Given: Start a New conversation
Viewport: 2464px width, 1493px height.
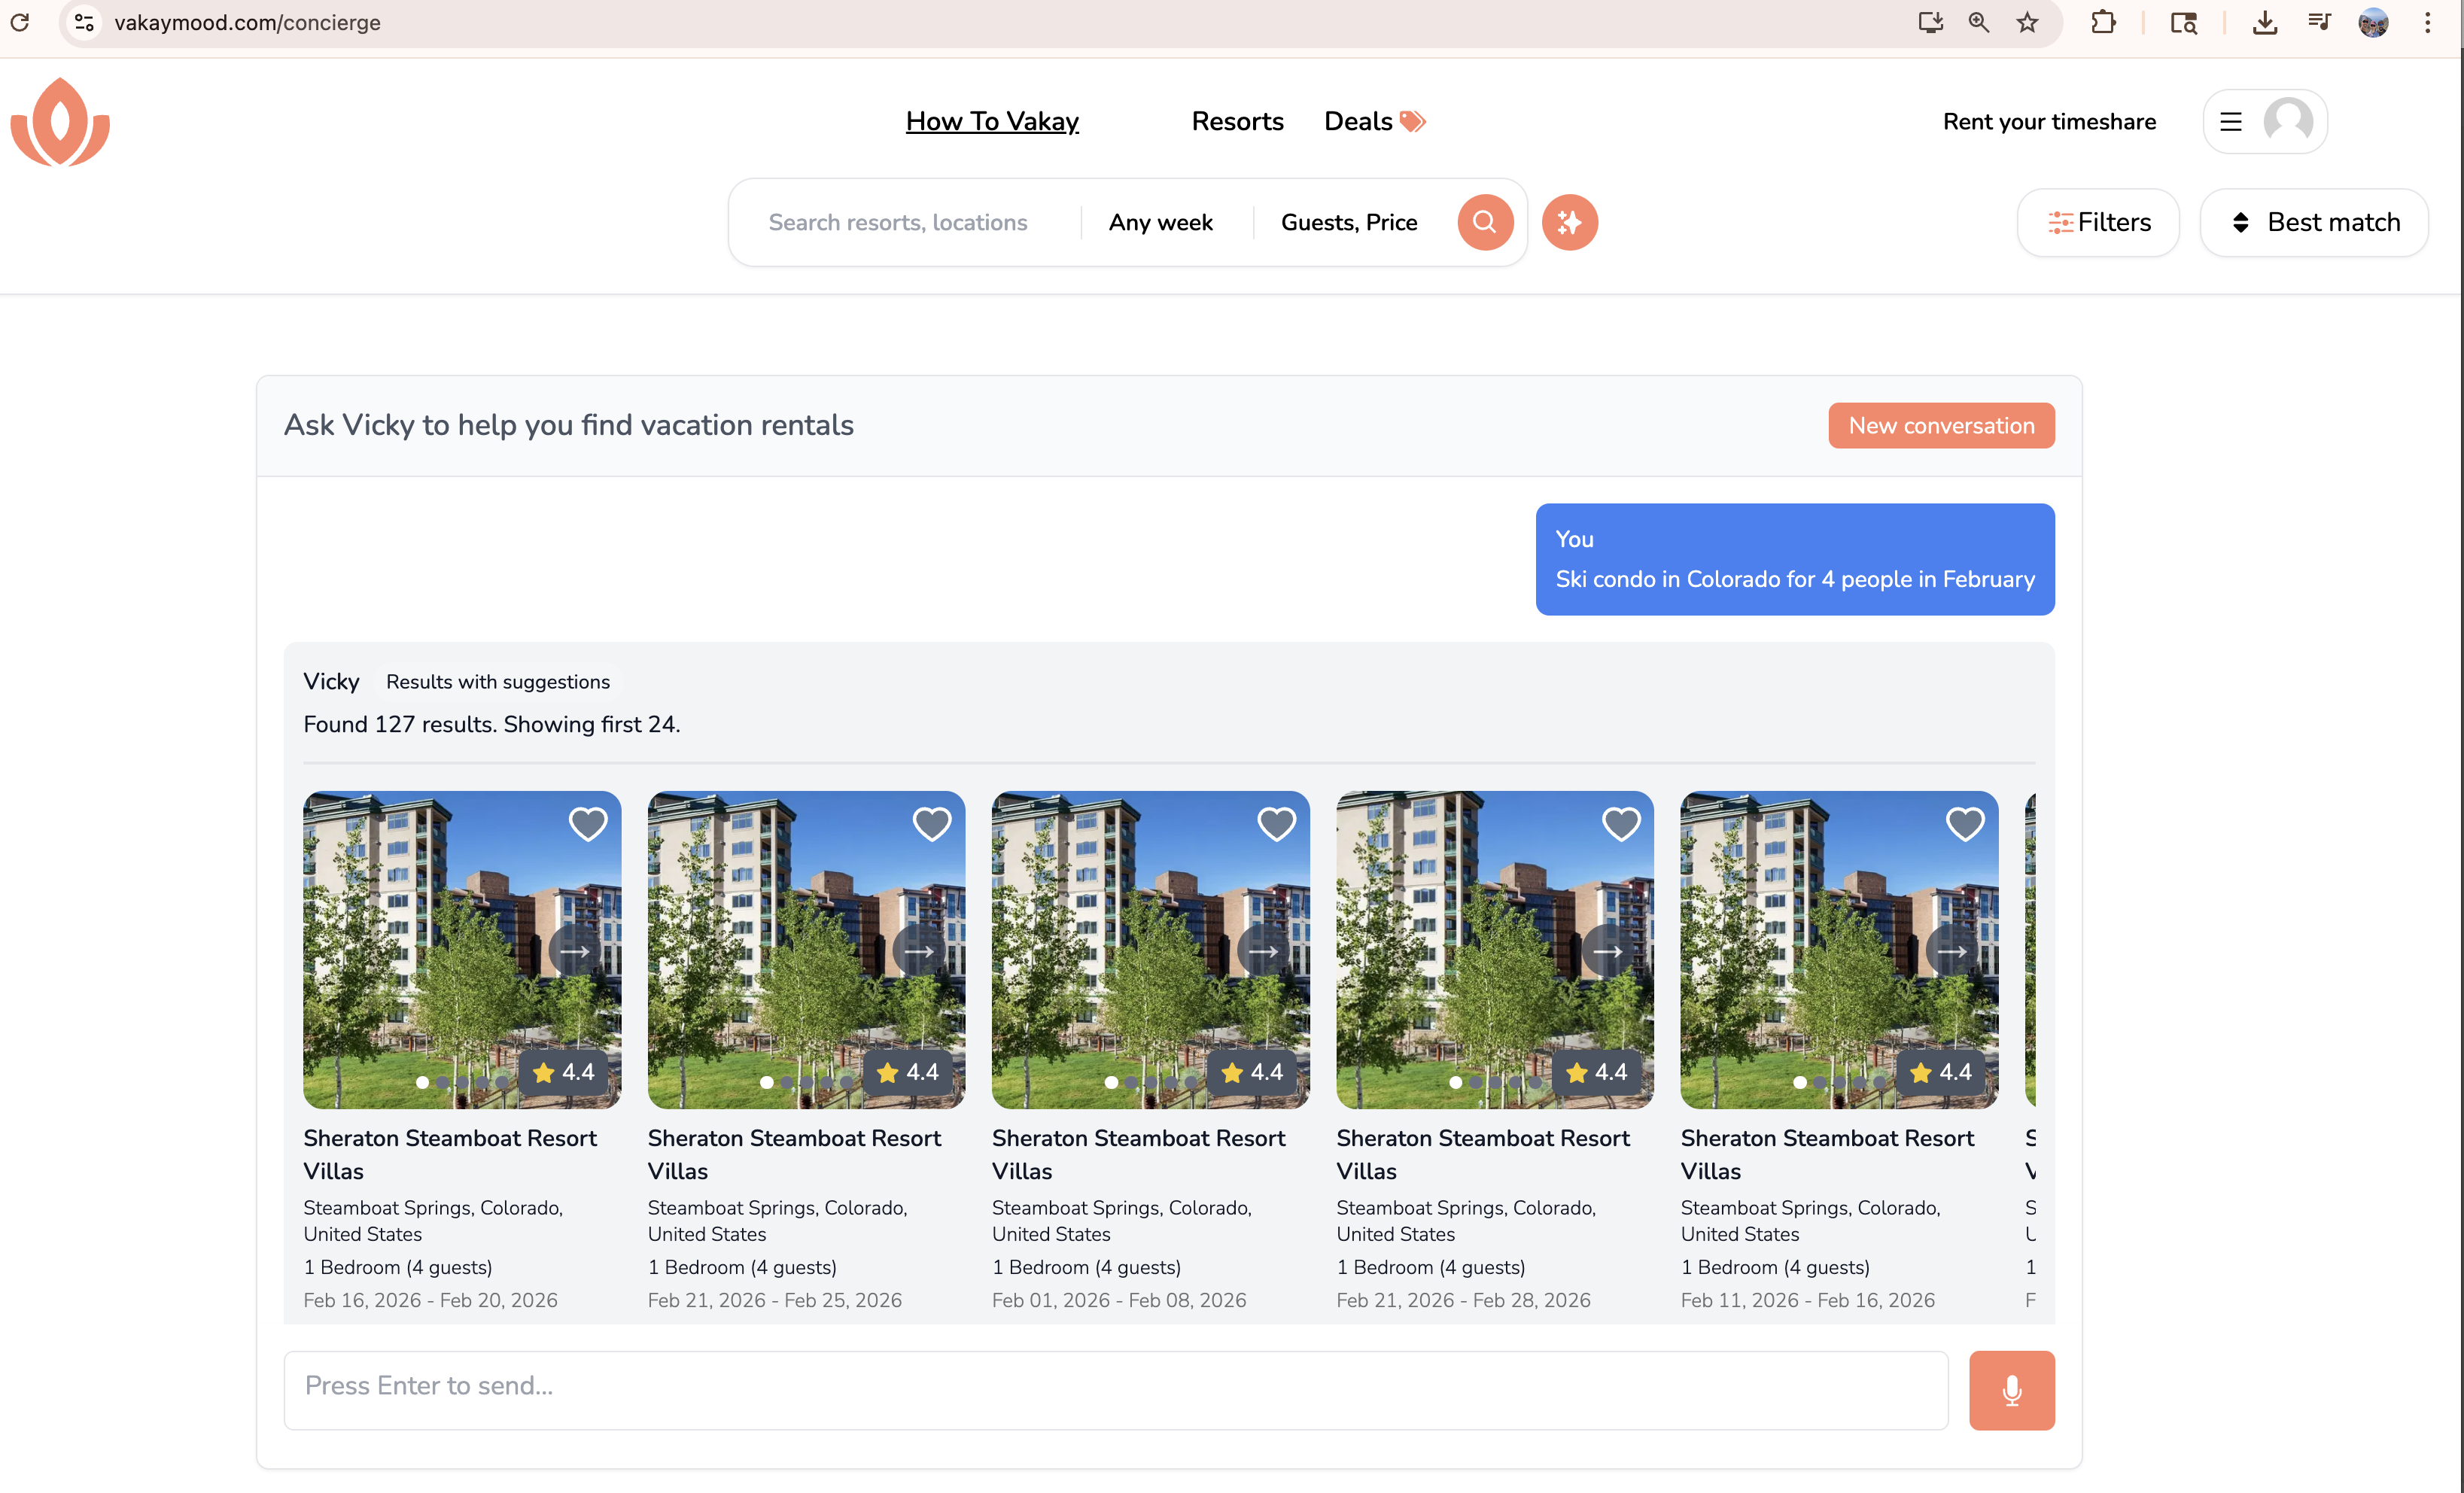Looking at the screenshot, I should point(1941,425).
